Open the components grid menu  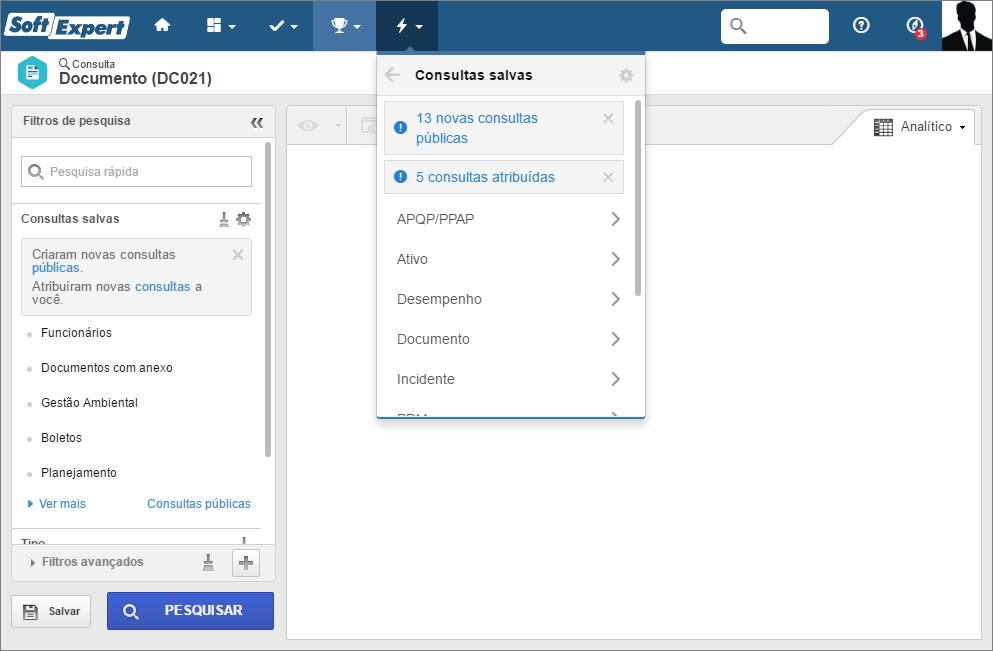[x=221, y=25]
